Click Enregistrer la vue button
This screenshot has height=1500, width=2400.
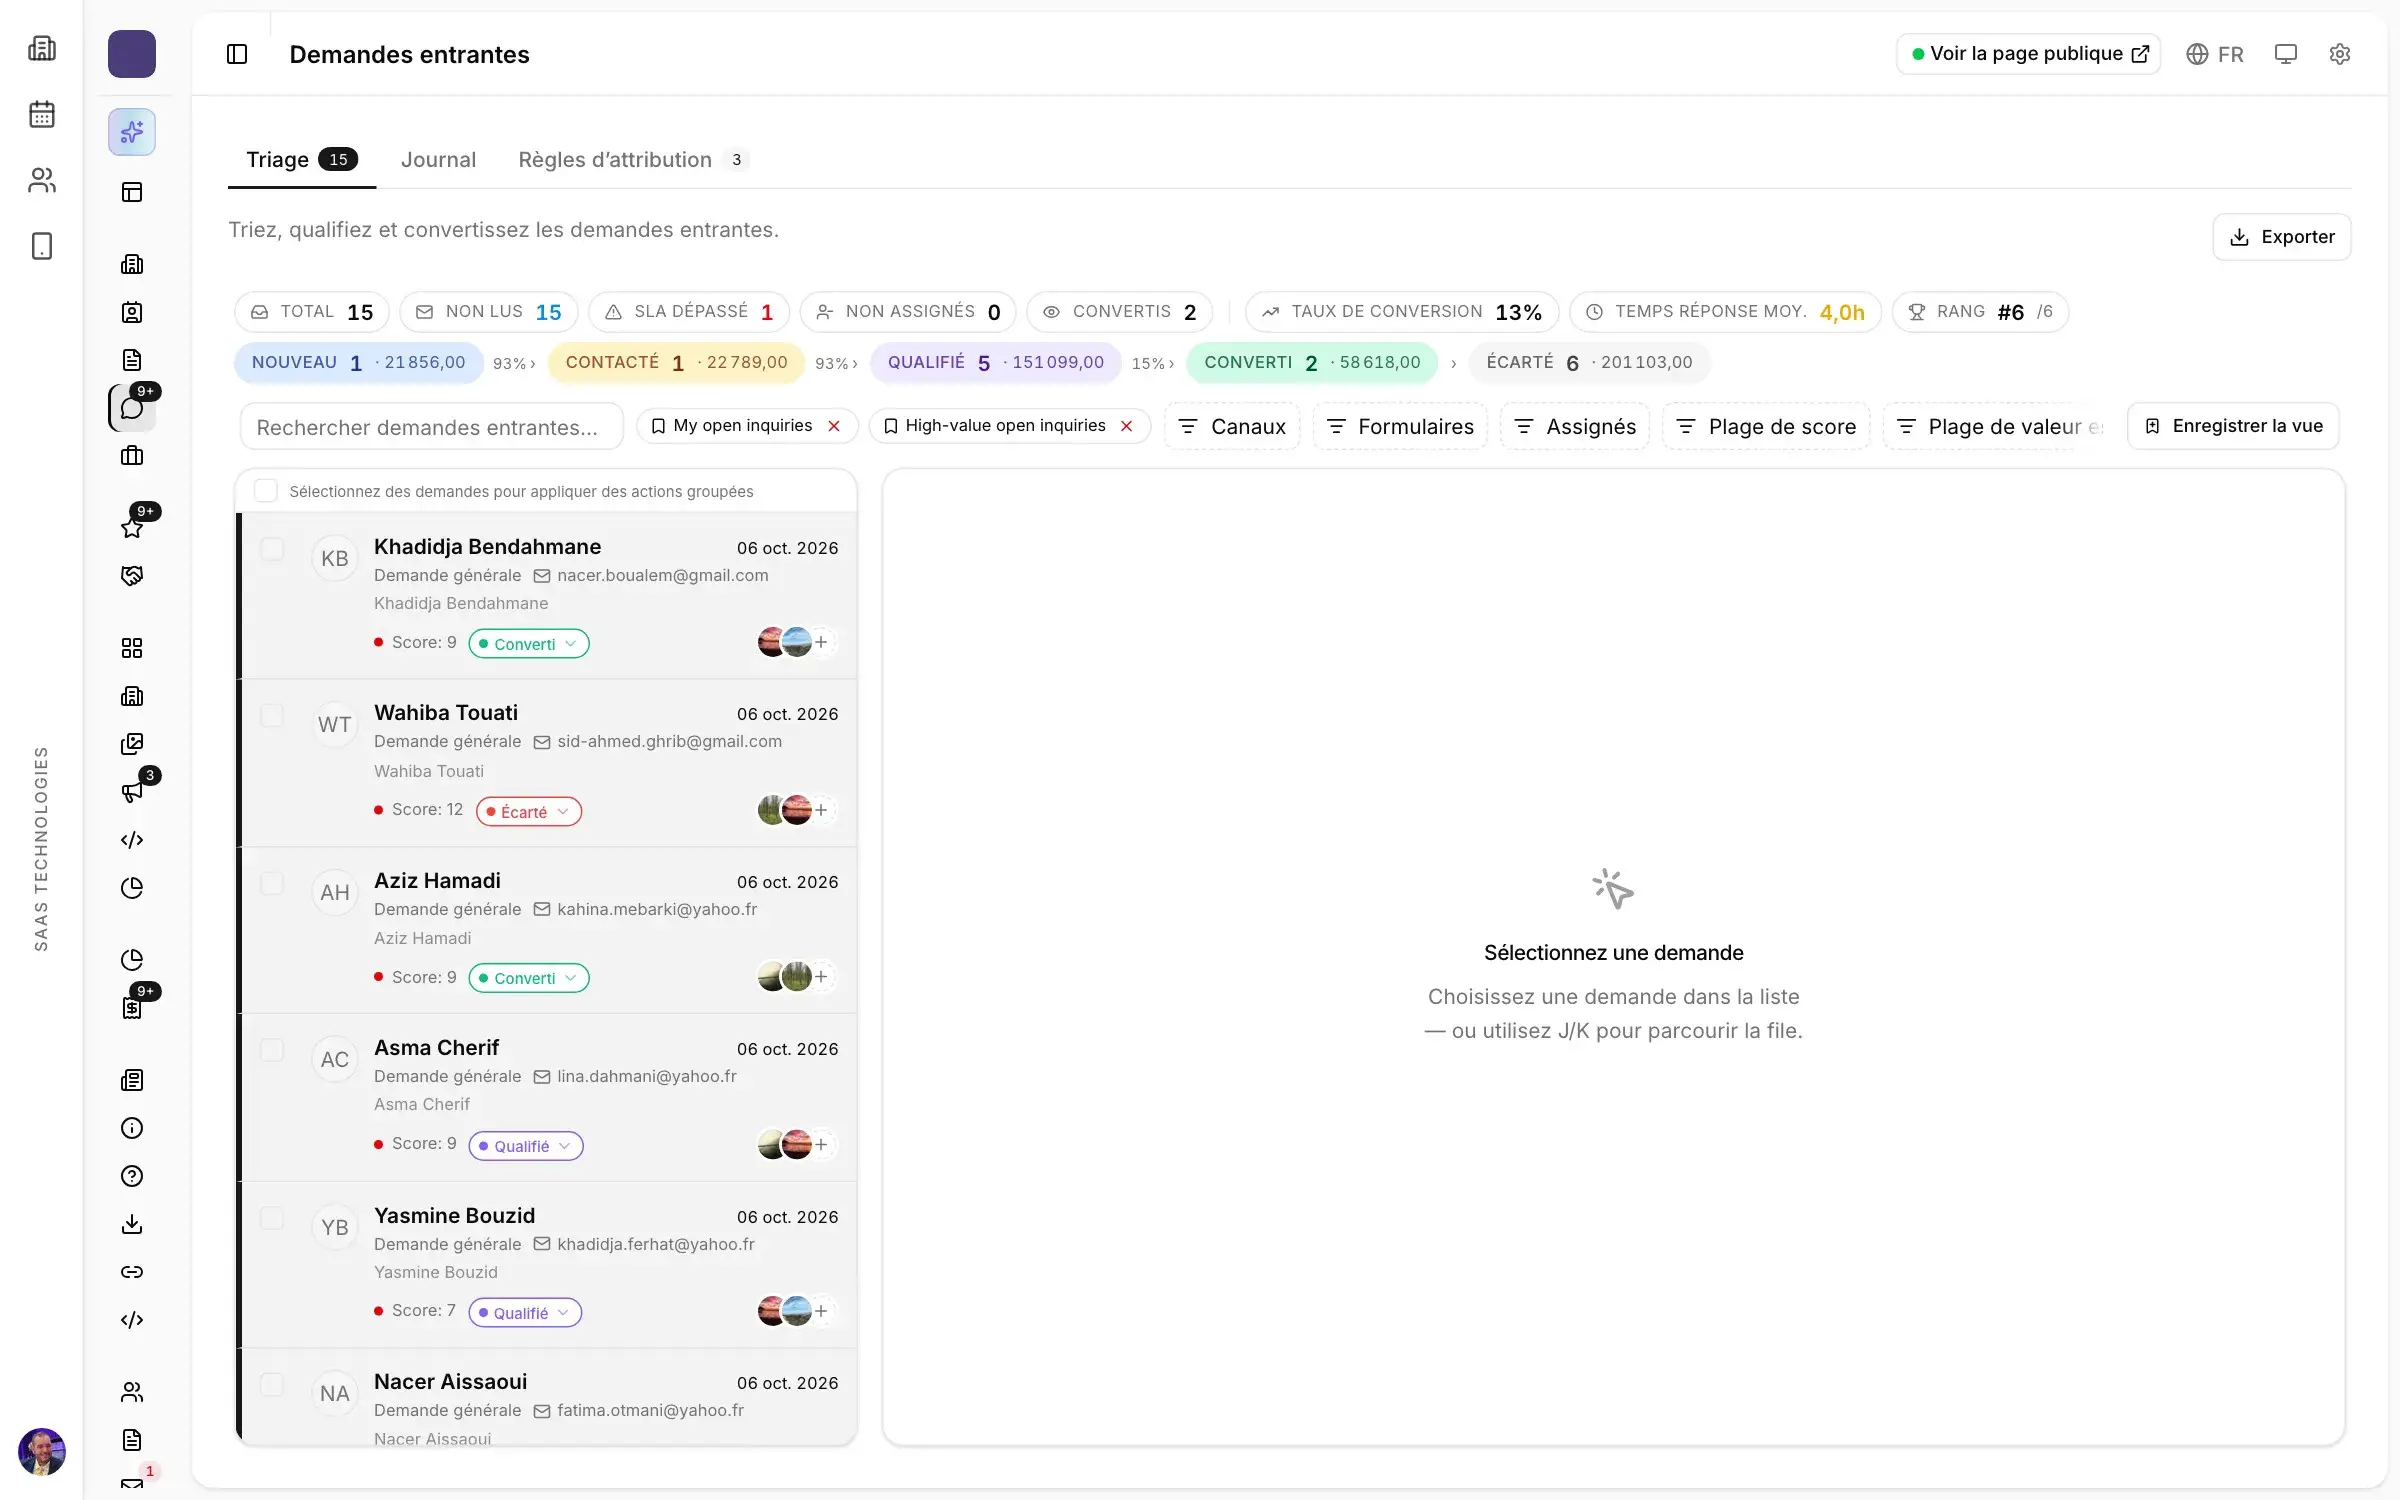click(2233, 426)
